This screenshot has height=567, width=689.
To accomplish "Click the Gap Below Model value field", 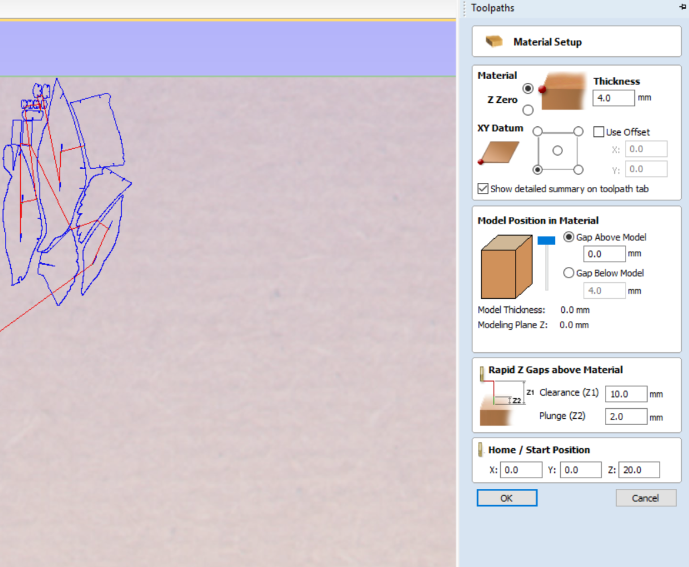I will coord(604,291).
